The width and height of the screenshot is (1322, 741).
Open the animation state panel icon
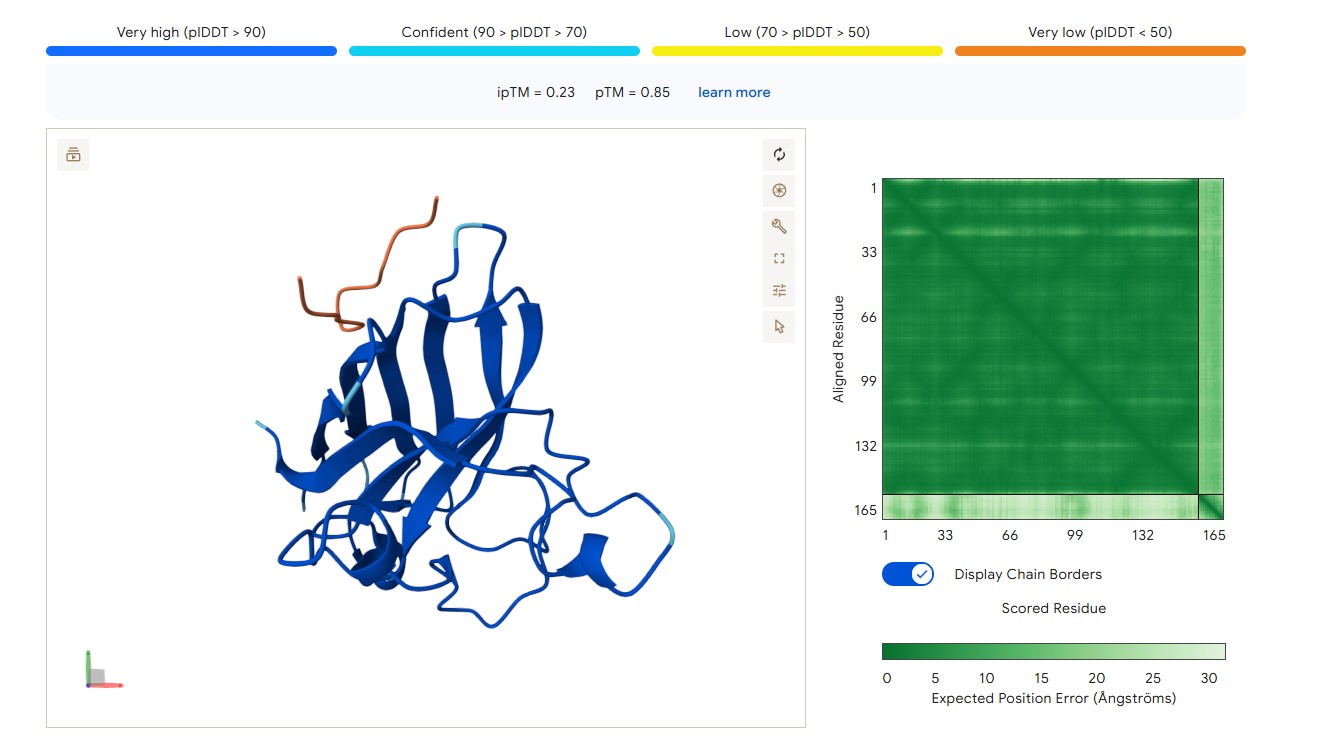pyautogui.click(x=73, y=155)
